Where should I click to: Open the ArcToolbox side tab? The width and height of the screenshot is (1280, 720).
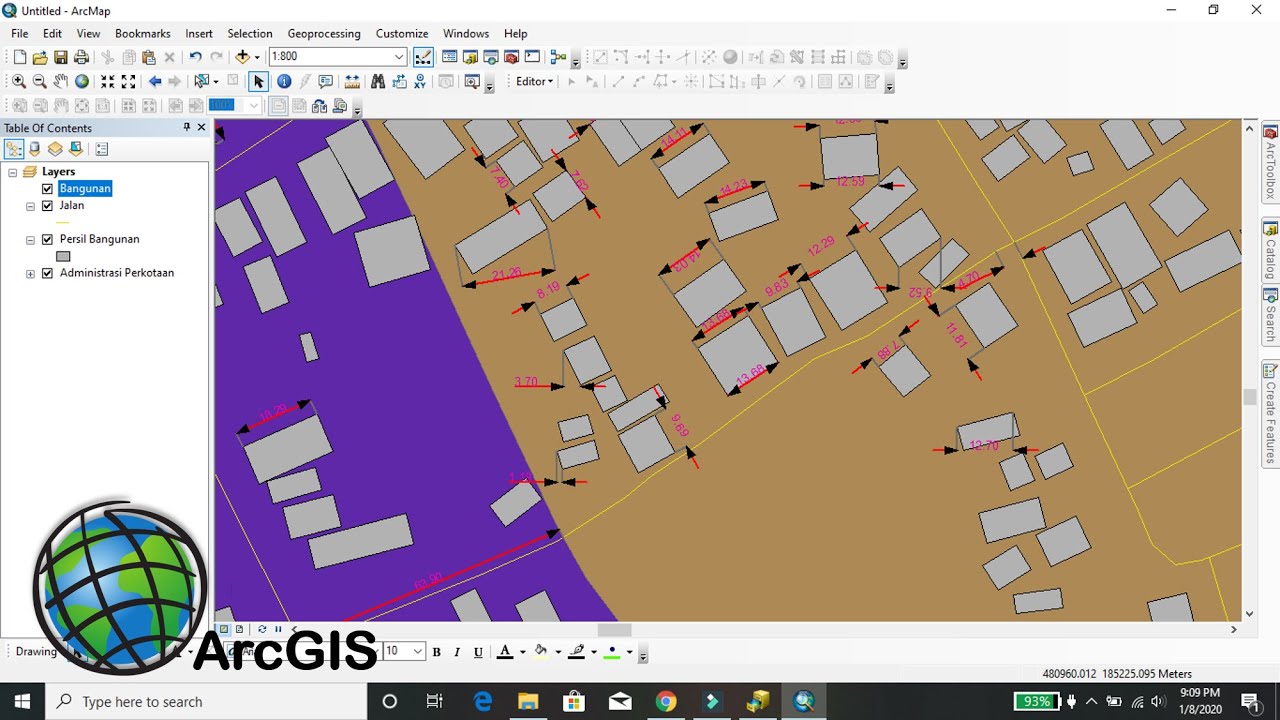[x=1271, y=163]
